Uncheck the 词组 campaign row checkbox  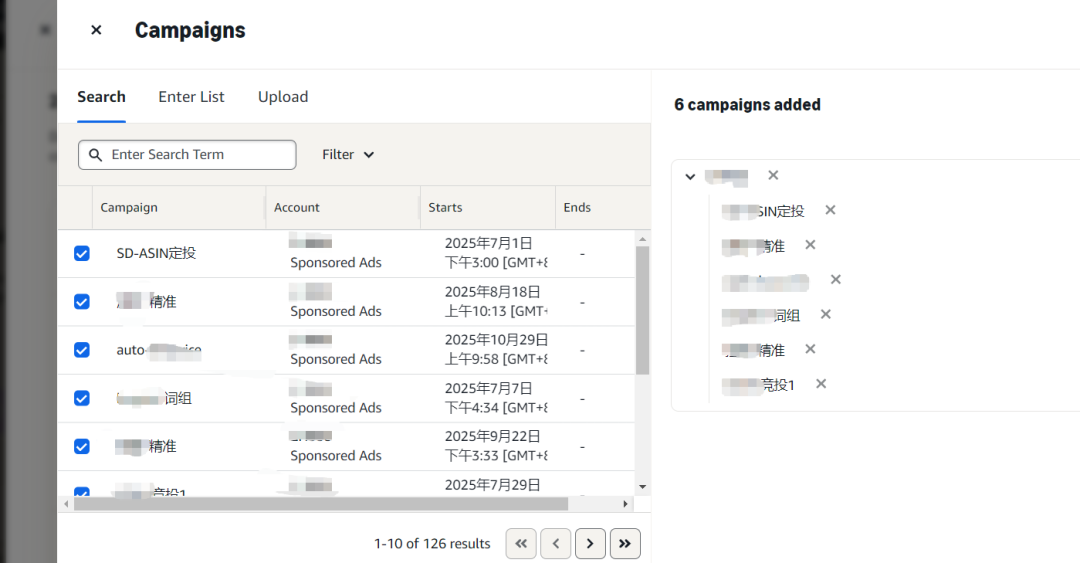click(x=82, y=398)
